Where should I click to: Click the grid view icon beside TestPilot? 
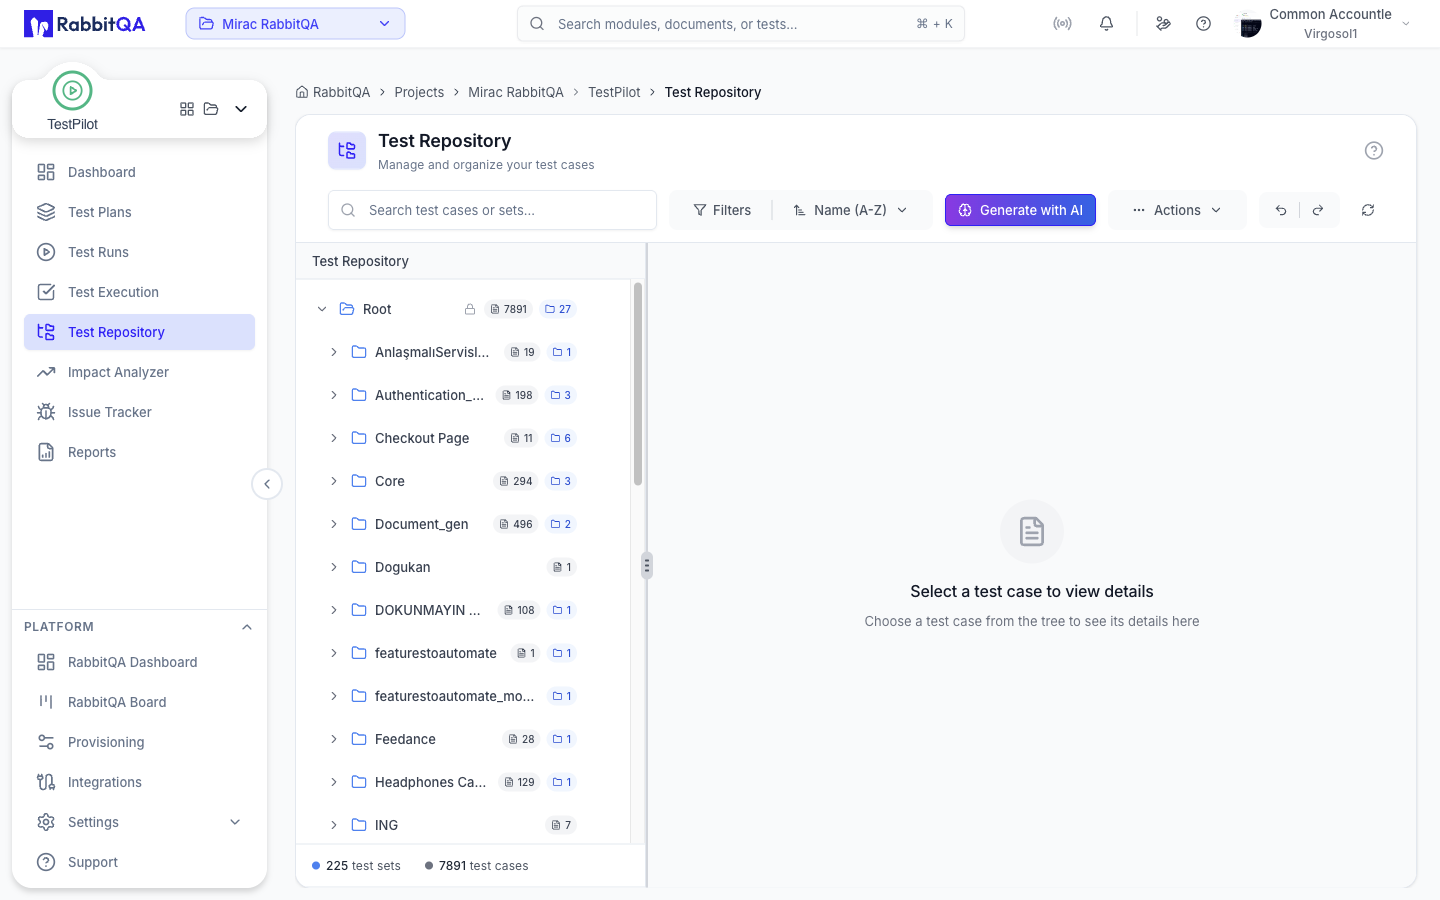tap(187, 109)
